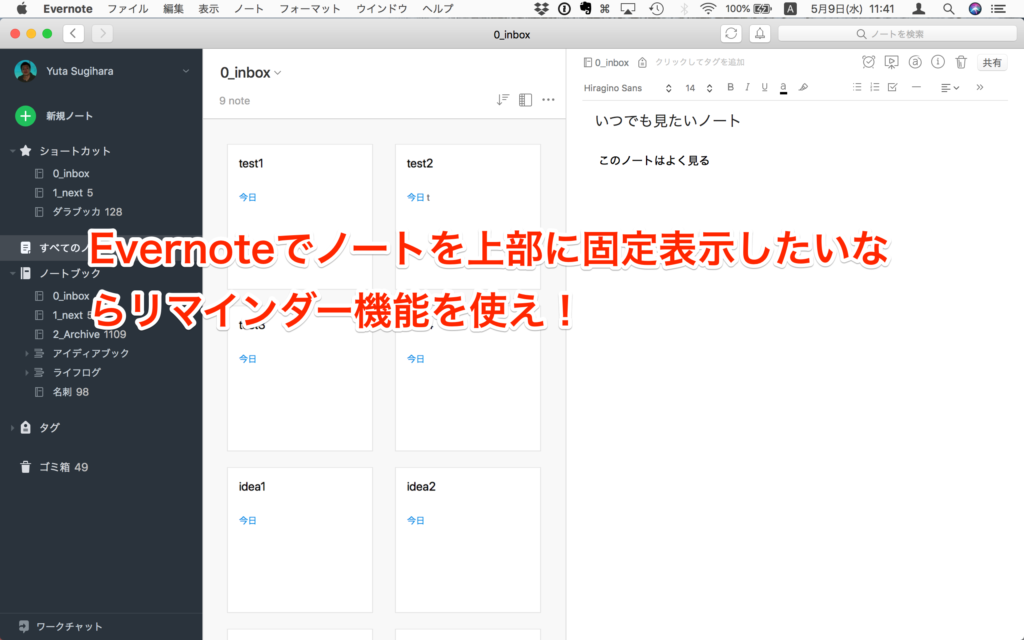This screenshot has width=1024, height=640.
Task: Show more formatting tools chevron
Action: pyautogui.click(x=980, y=88)
